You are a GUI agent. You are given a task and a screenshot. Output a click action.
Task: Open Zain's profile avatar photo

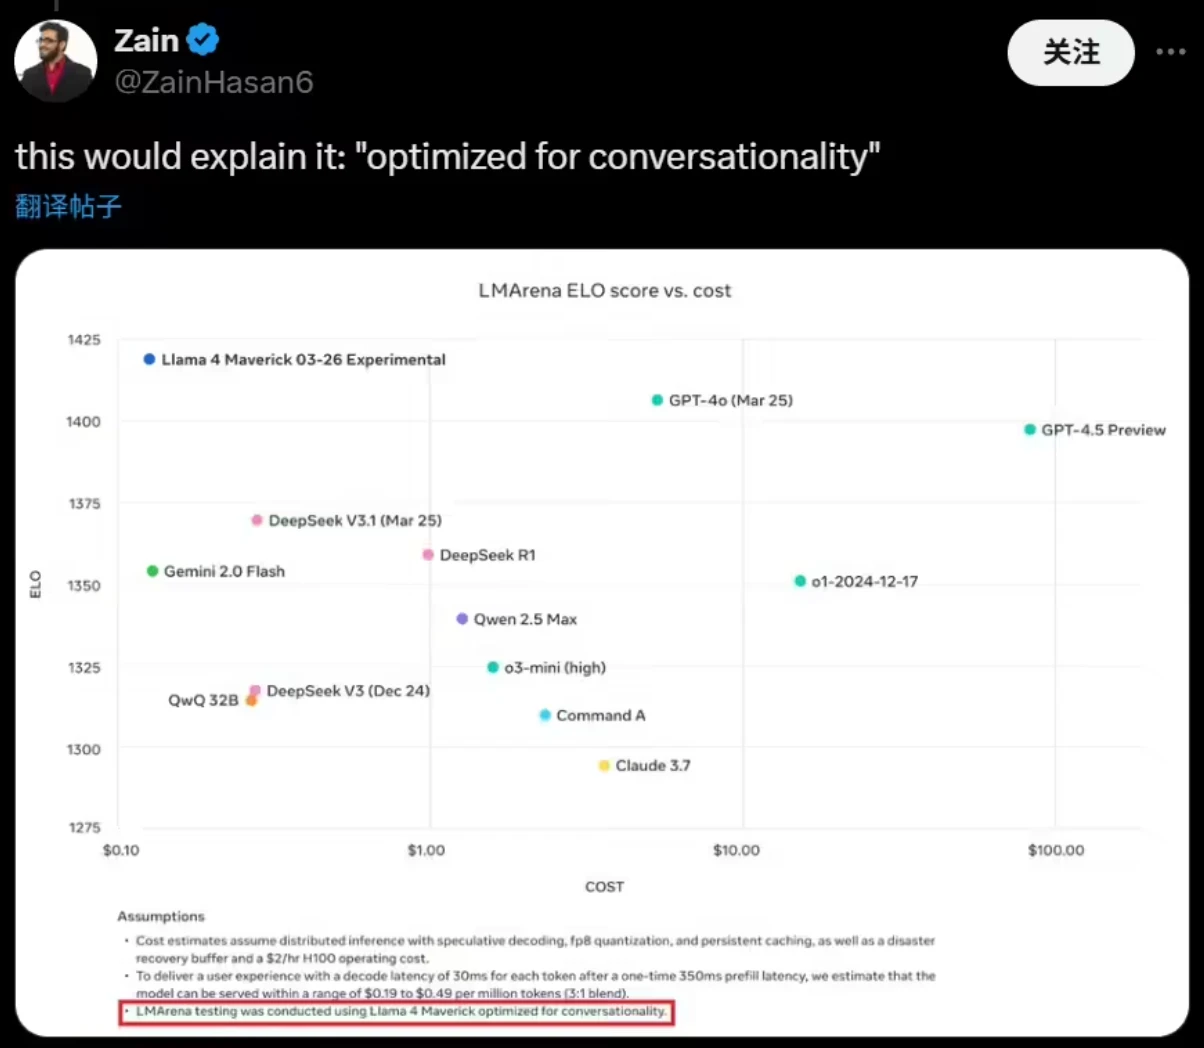(x=56, y=61)
